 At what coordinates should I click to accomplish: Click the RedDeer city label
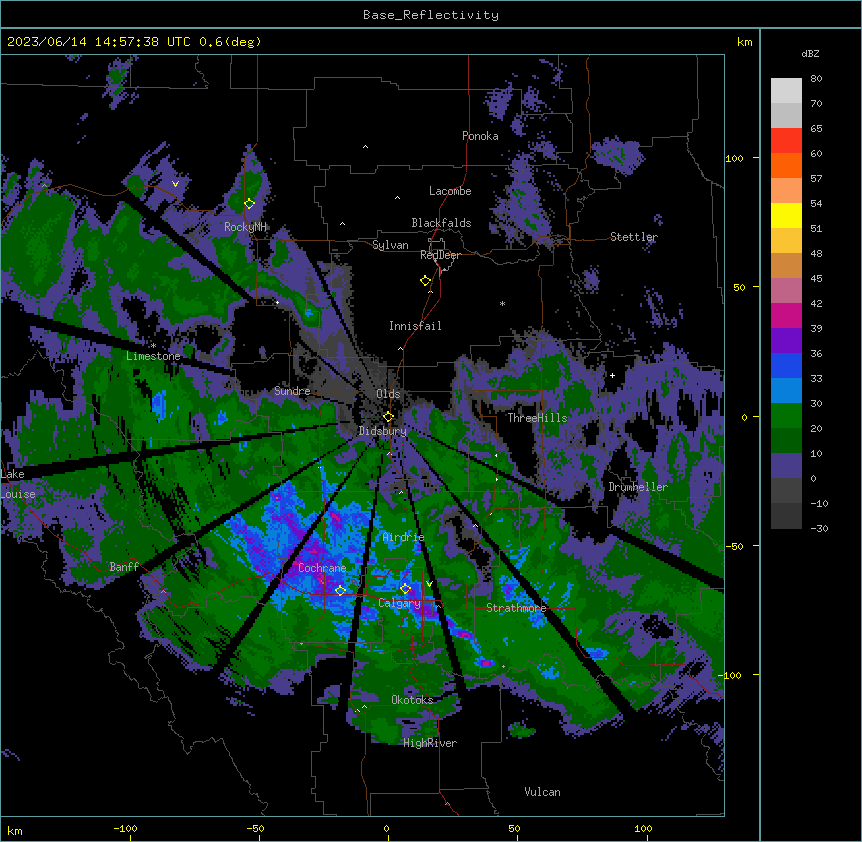[440, 256]
